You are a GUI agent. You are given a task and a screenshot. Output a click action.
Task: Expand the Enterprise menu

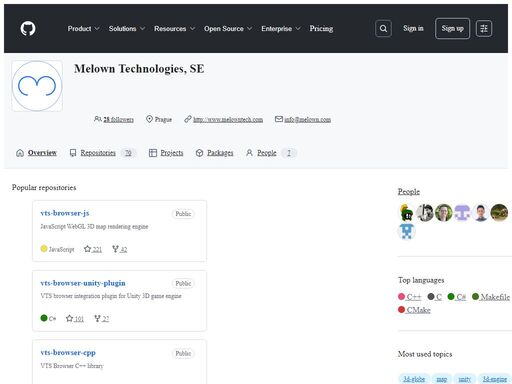[x=281, y=29]
